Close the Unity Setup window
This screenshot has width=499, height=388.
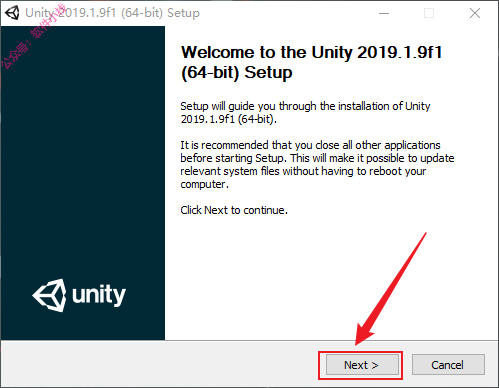coord(475,13)
